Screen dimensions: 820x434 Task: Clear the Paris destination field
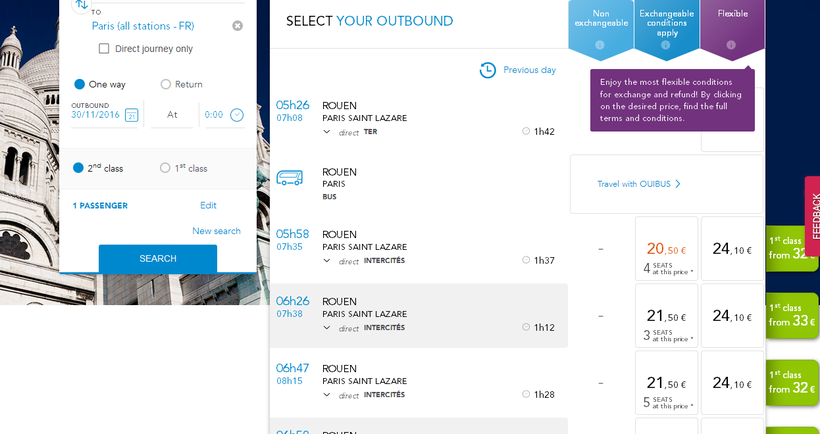pyautogui.click(x=237, y=26)
